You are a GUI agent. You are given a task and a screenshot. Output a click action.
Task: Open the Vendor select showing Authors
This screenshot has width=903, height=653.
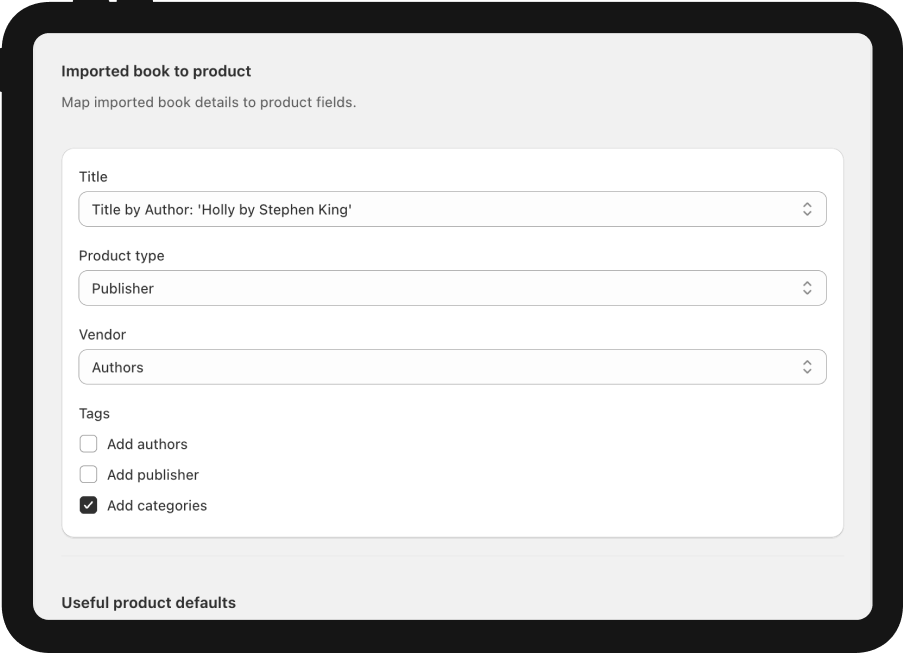(x=452, y=367)
